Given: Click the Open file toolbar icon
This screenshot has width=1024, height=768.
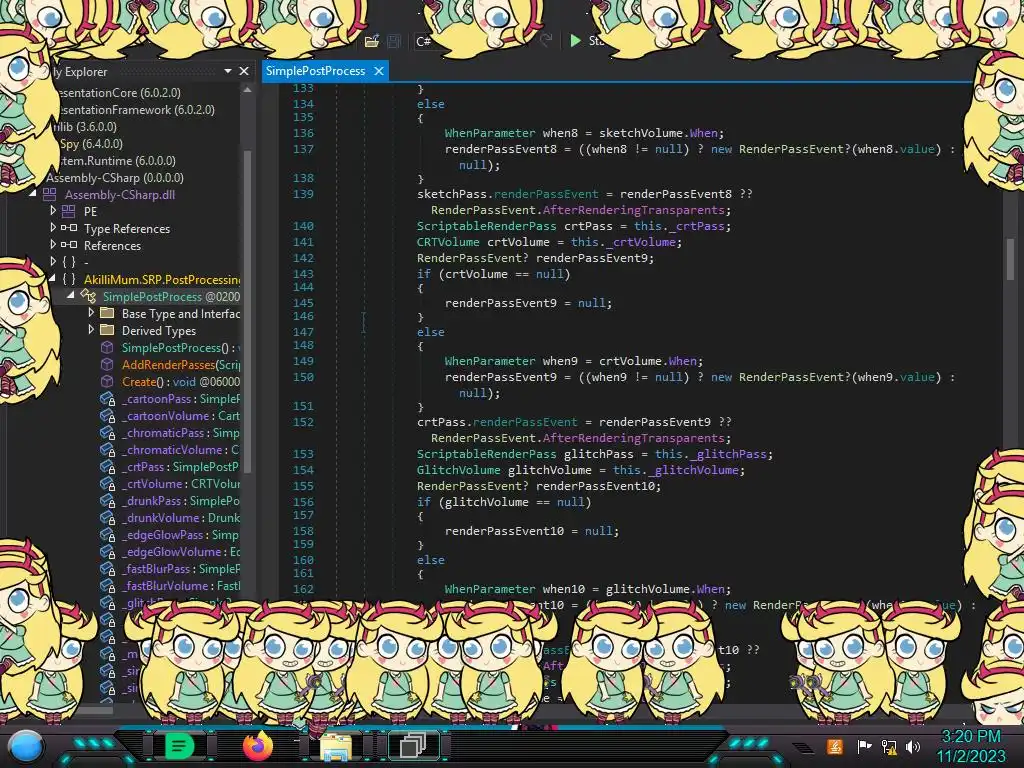Looking at the screenshot, I should pos(372,41).
